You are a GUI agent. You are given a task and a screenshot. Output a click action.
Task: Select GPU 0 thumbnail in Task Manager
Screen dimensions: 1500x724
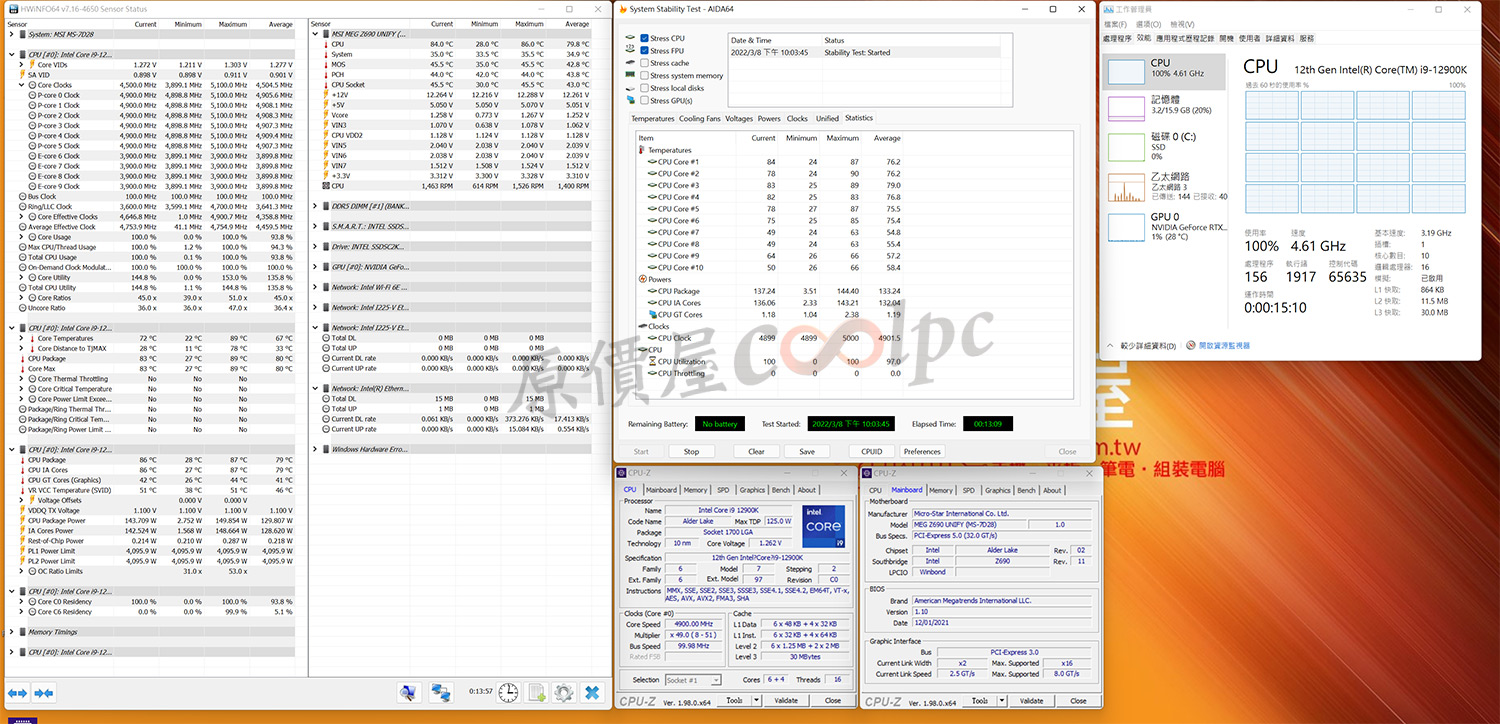pyautogui.click(x=1125, y=225)
